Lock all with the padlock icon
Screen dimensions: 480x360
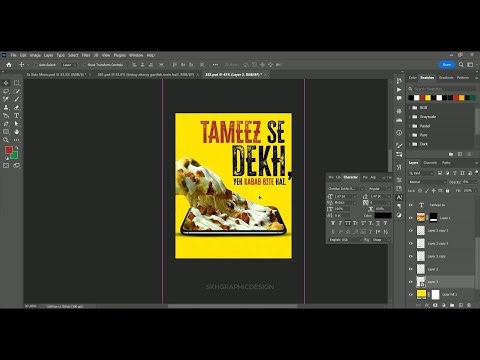tap(447, 191)
